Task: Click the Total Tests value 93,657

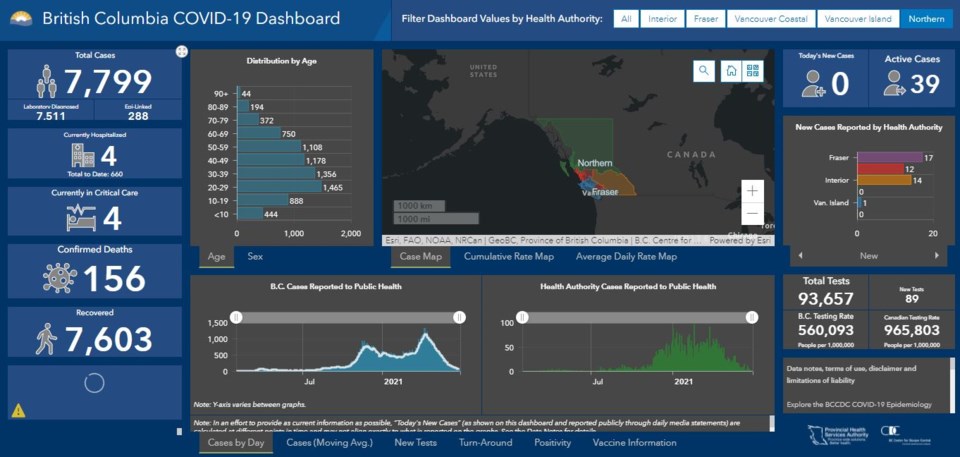Action: pos(825,299)
